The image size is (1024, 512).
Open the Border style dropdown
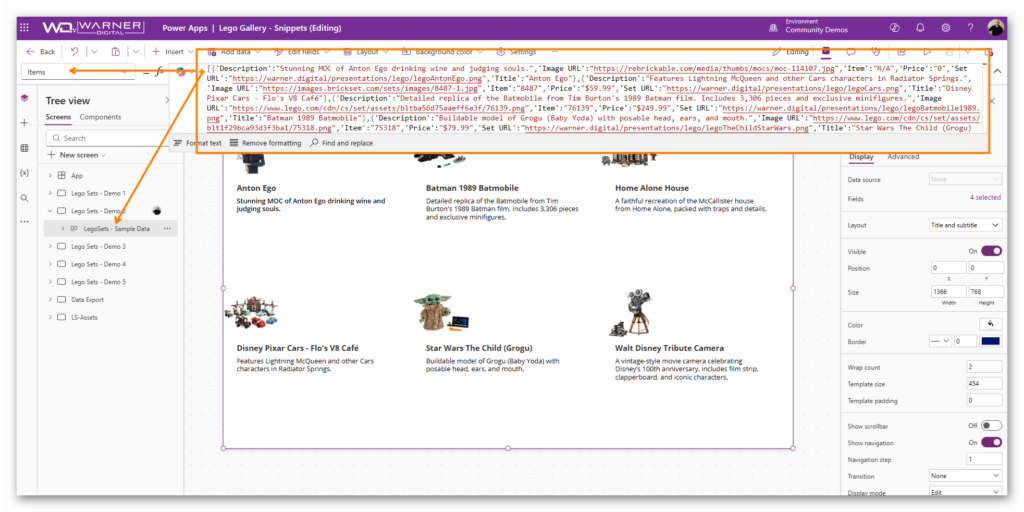pyautogui.click(x=940, y=341)
